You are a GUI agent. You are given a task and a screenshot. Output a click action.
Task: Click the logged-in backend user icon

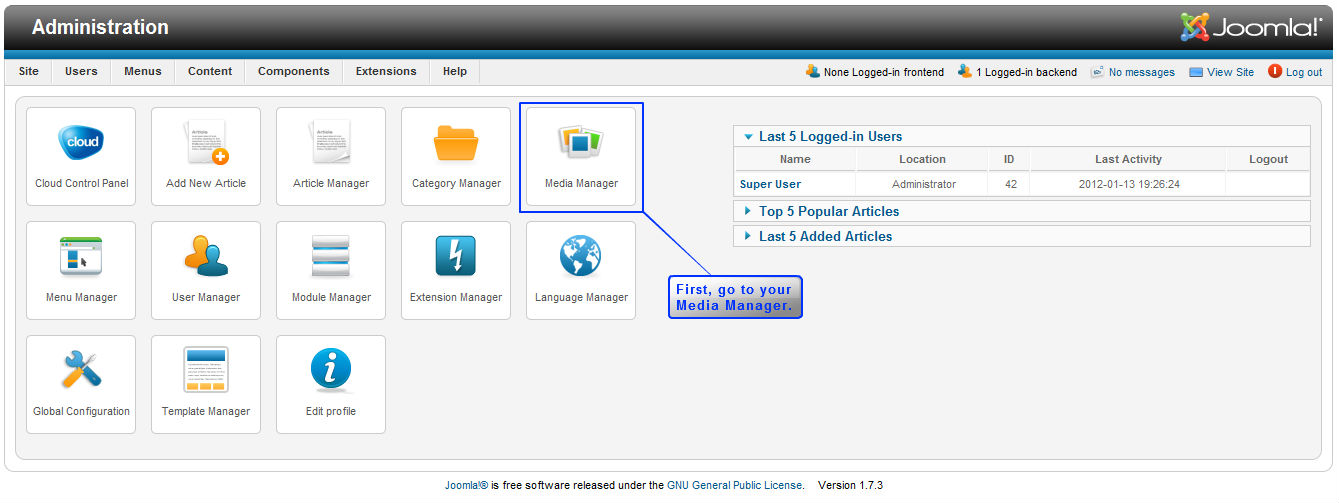965,71
